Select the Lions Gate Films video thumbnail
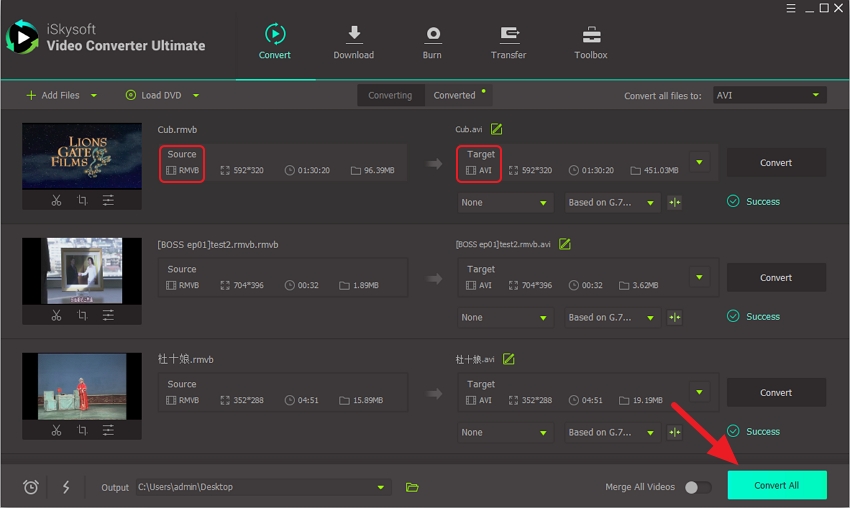850x508 pixels. [82, 156]
